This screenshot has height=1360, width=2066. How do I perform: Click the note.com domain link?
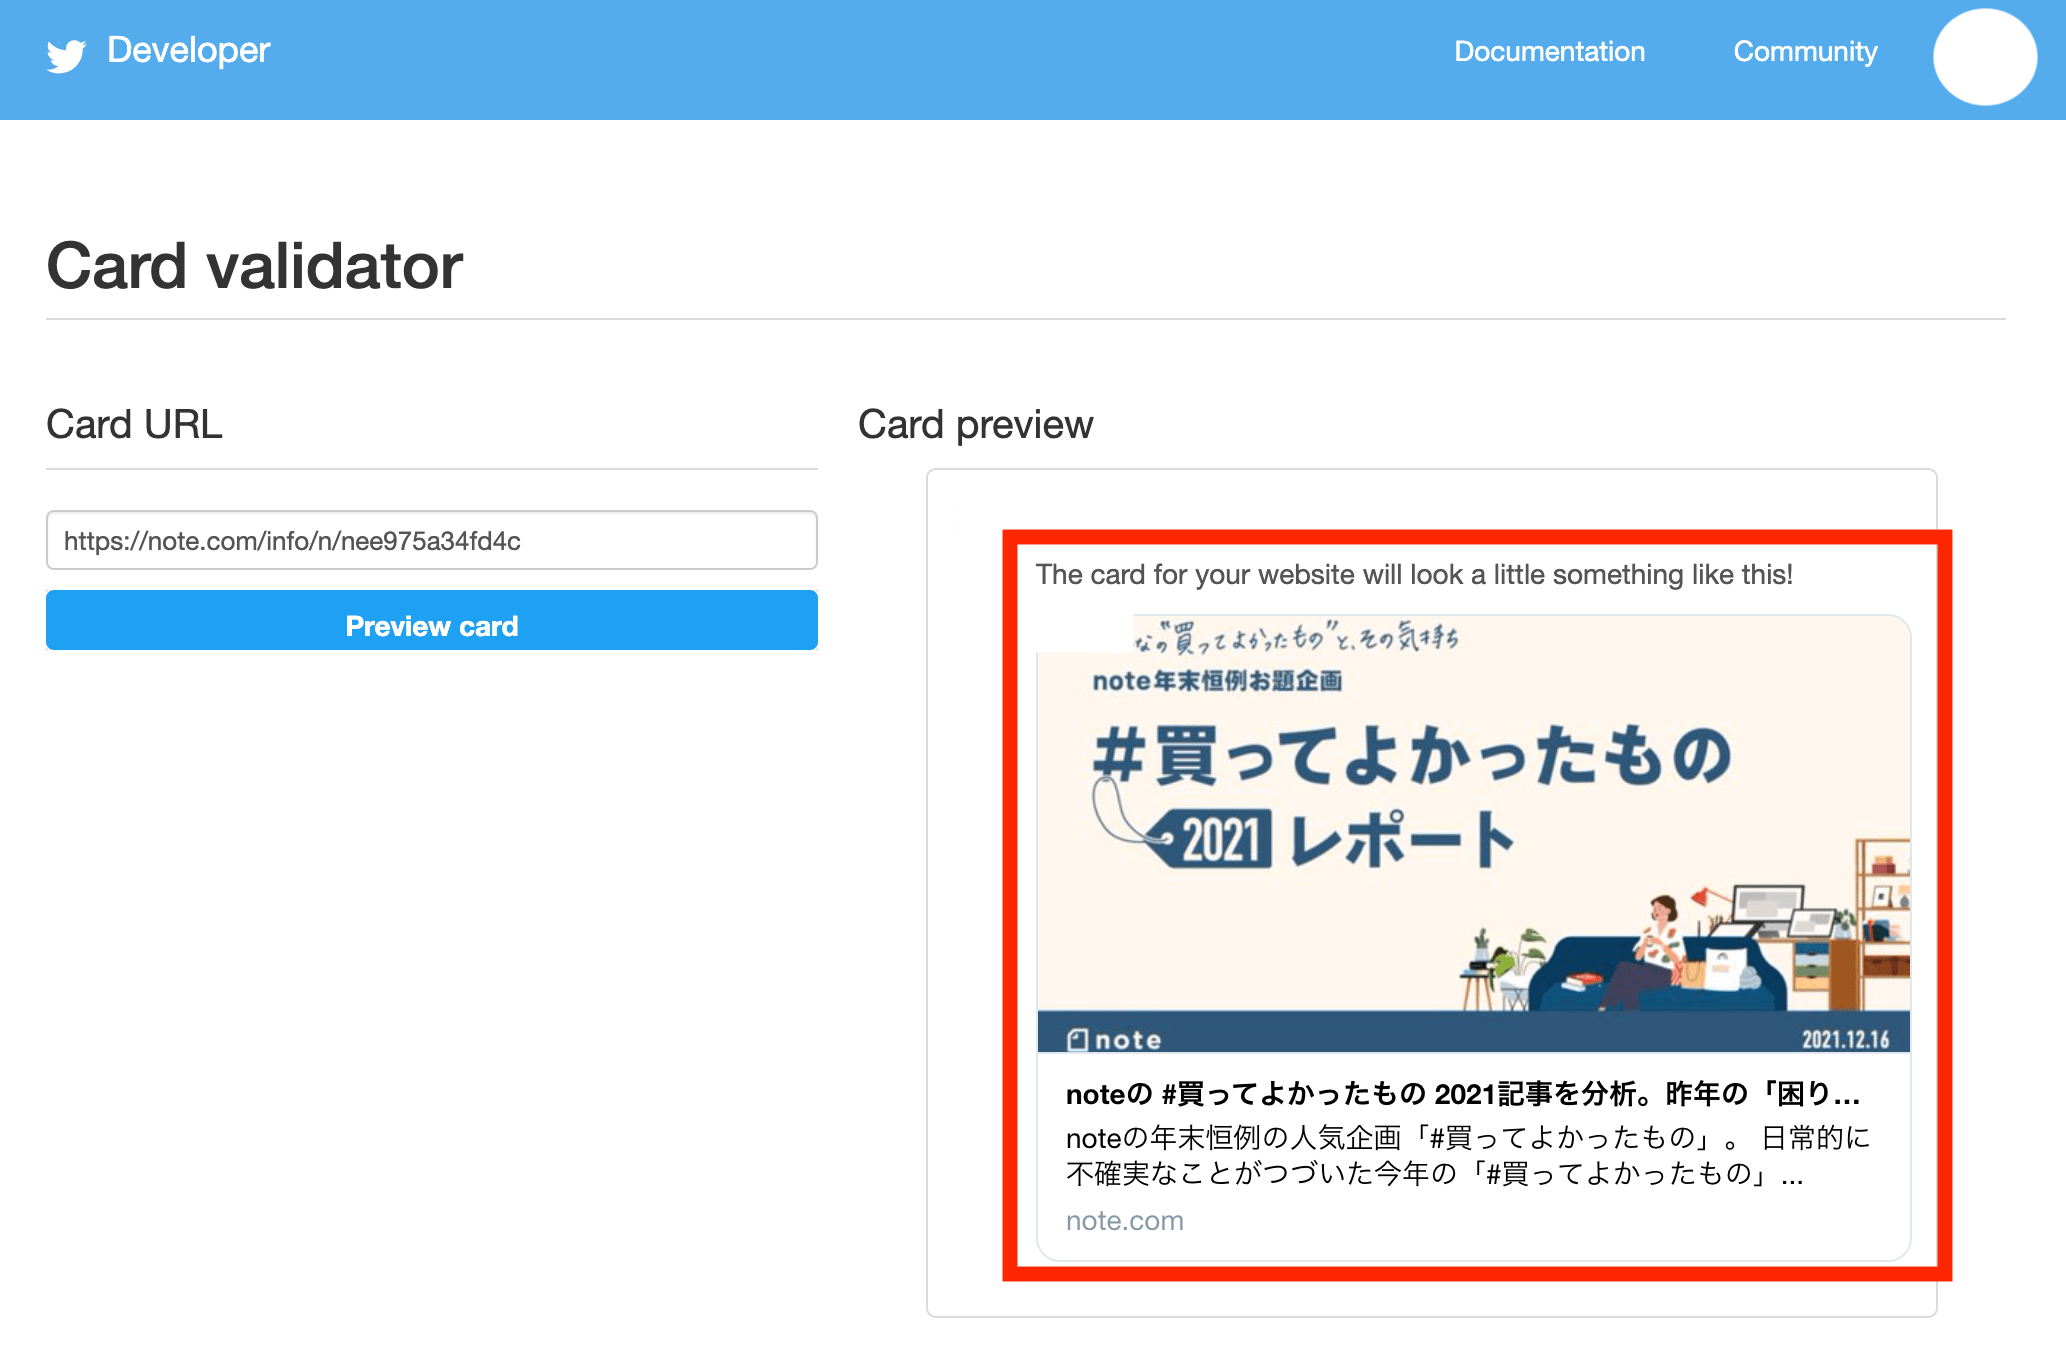pos(1124,1221)
